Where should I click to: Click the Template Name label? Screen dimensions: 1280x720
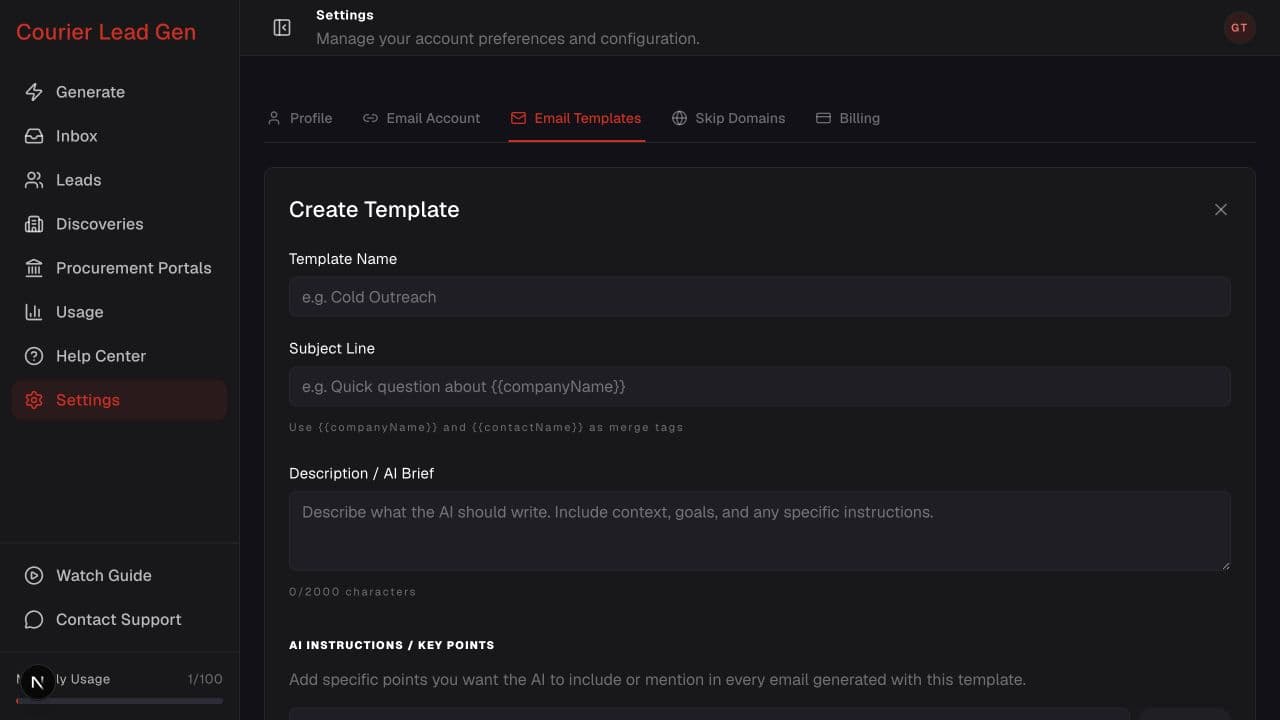[343, 259]
